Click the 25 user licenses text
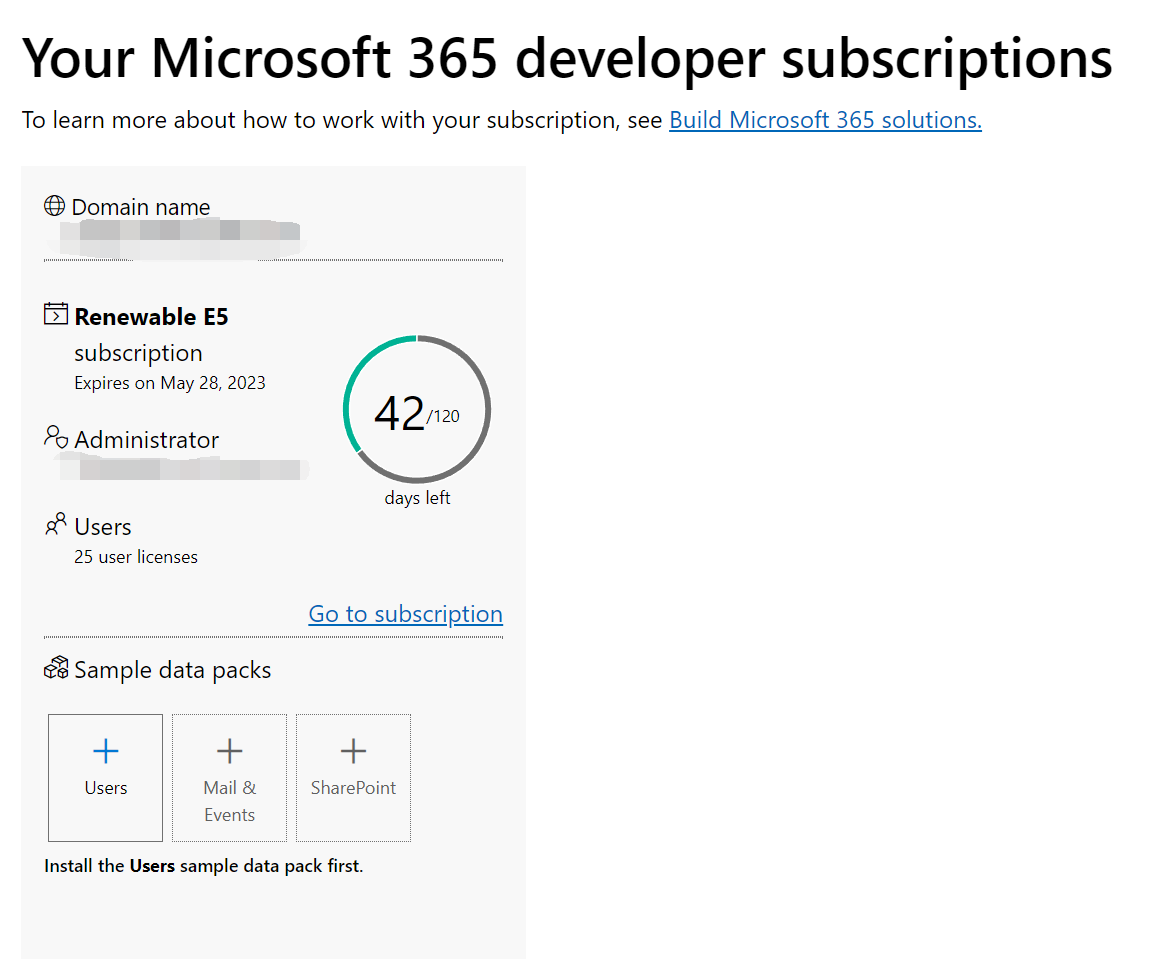Viewport: 1171px width, 959px height. [136, 557]
